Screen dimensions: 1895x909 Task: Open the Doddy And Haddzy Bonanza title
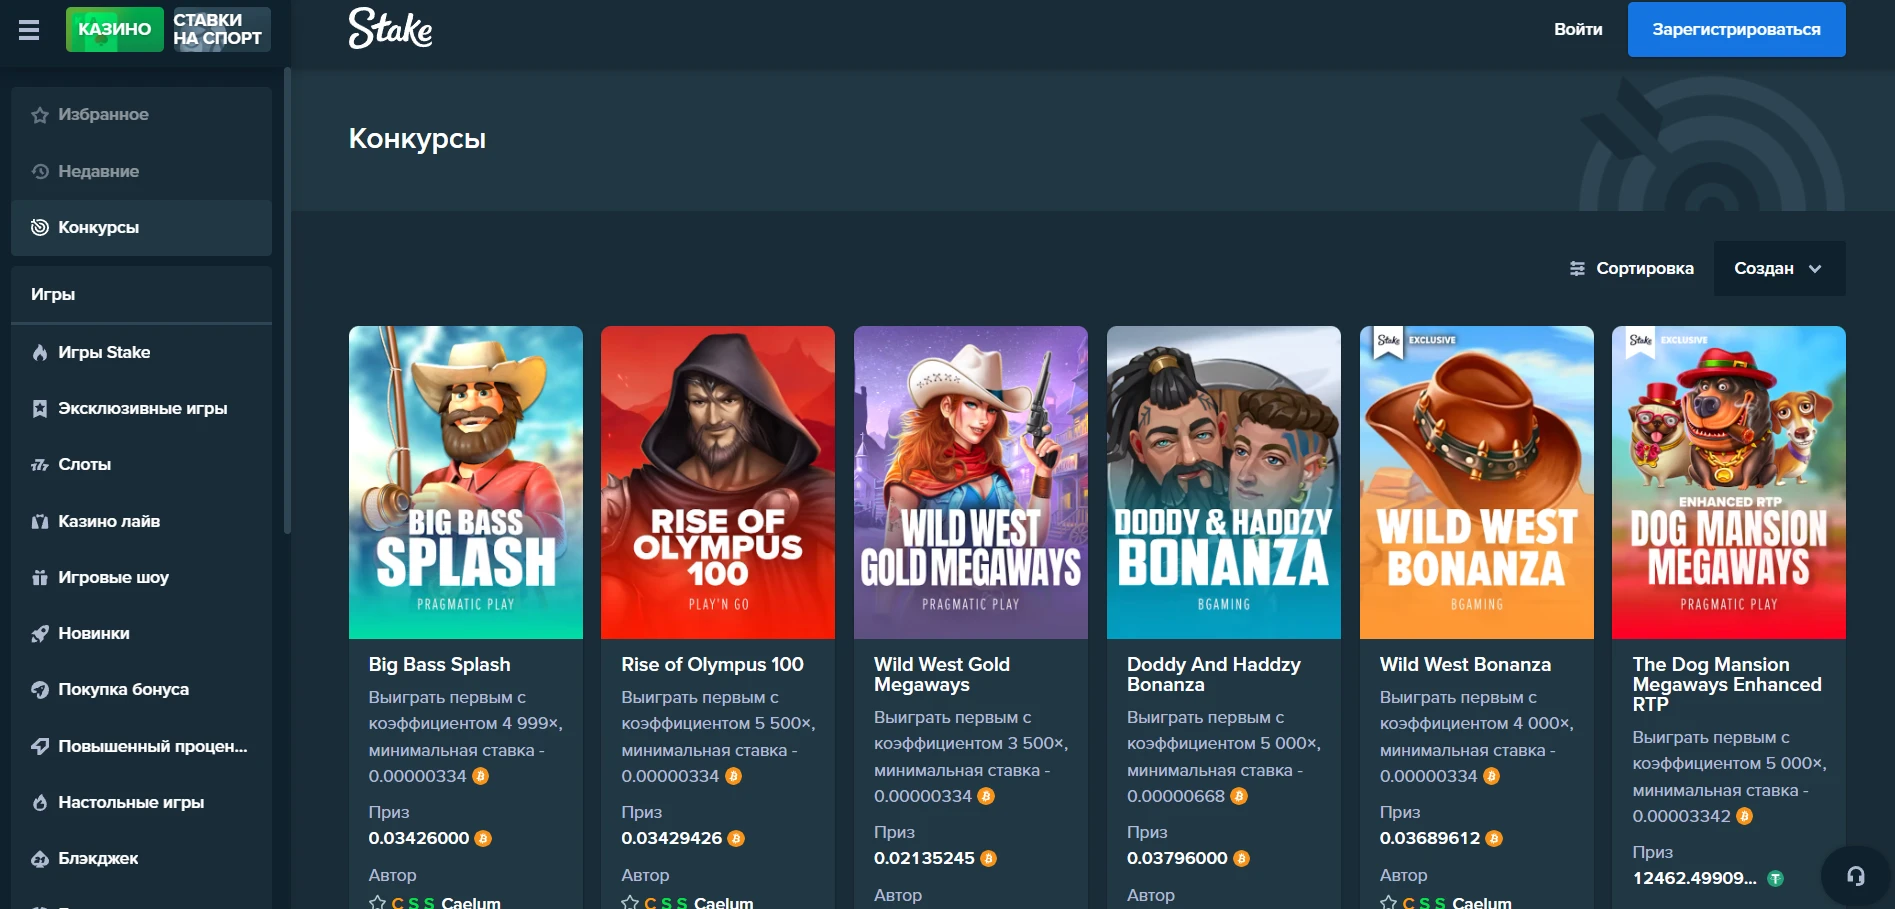[1214, 674]
